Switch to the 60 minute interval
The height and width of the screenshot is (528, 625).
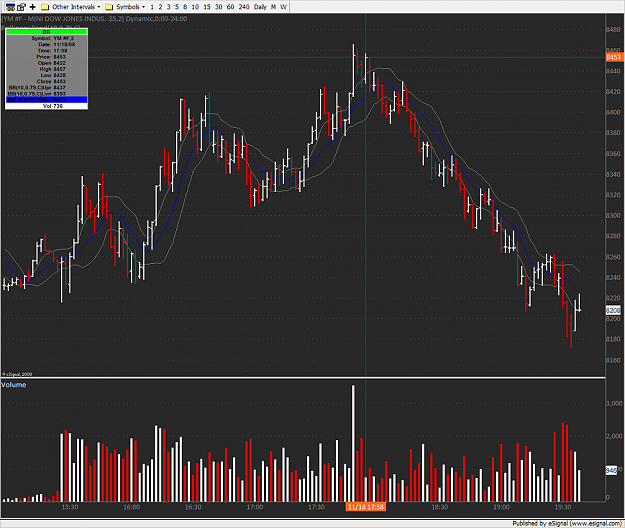(x=230, y=7)
